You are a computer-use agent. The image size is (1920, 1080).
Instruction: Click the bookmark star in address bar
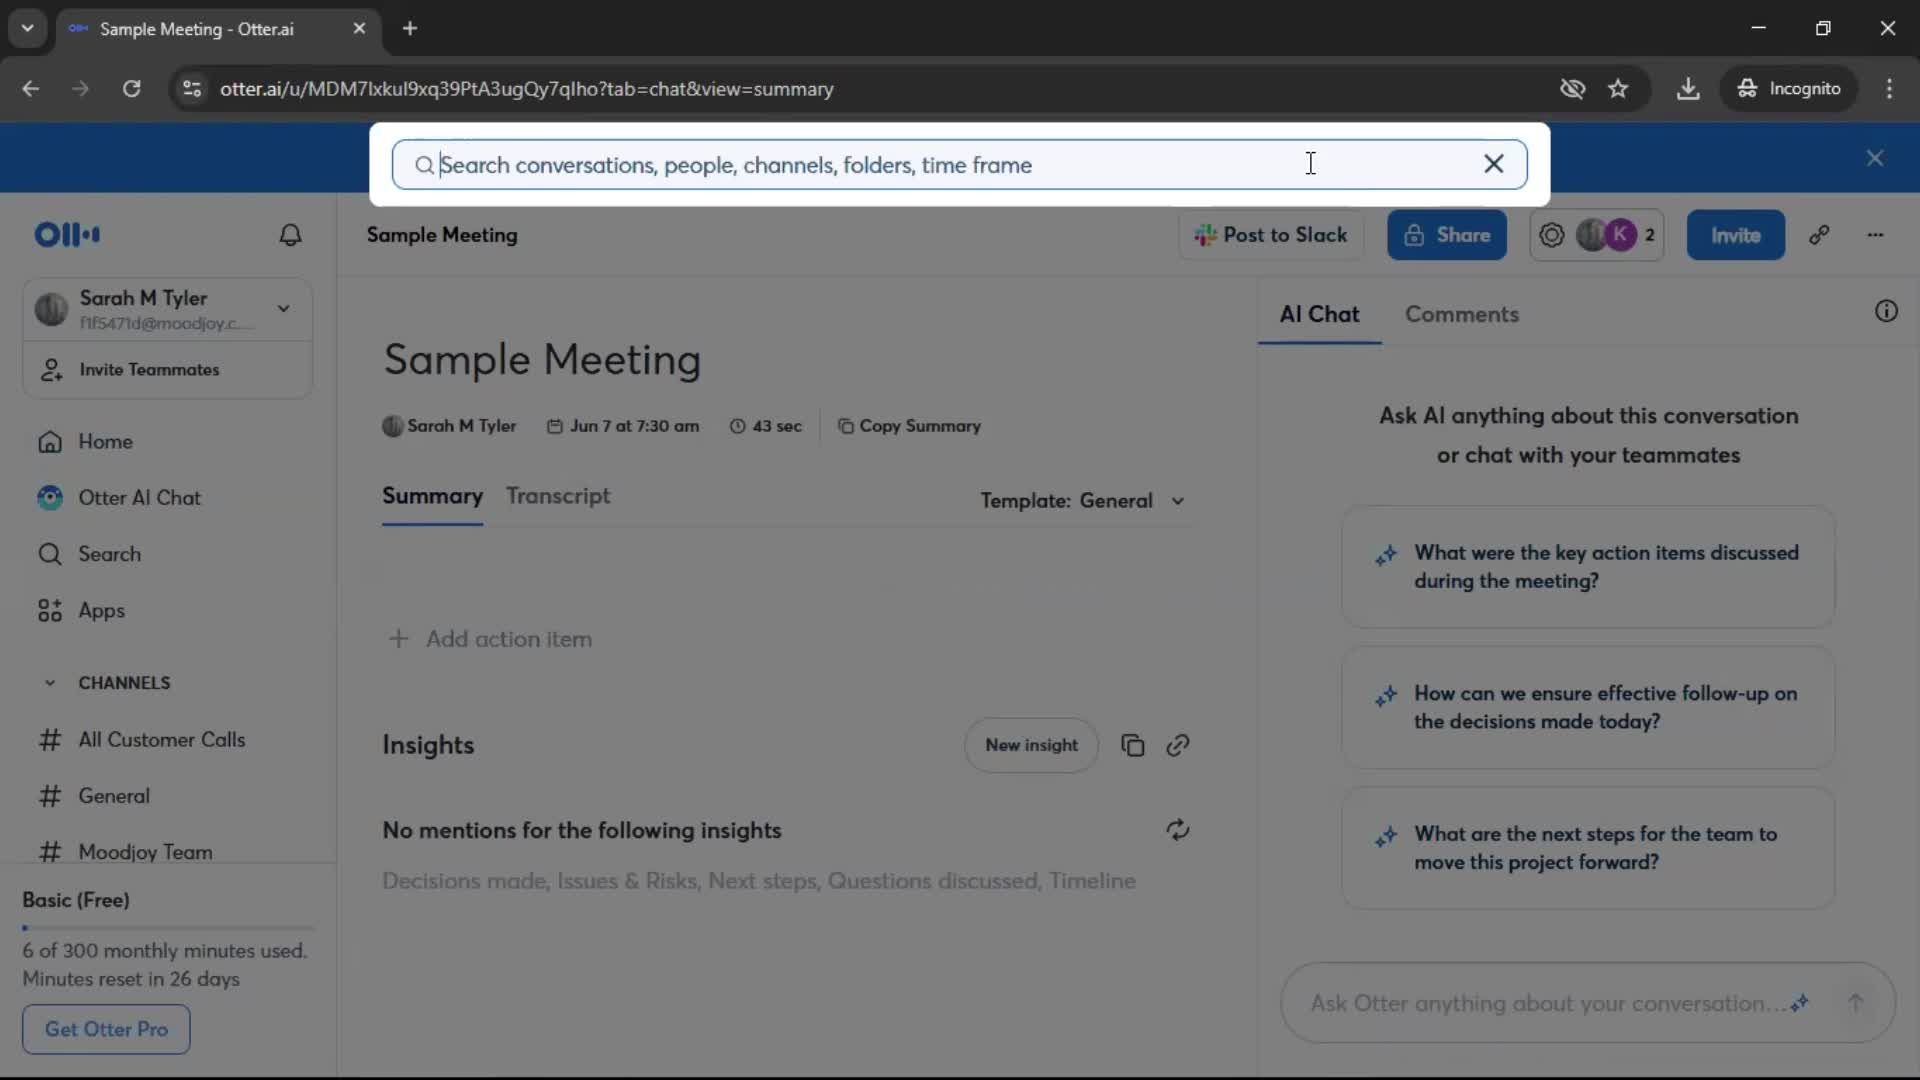click(1618, 89)
